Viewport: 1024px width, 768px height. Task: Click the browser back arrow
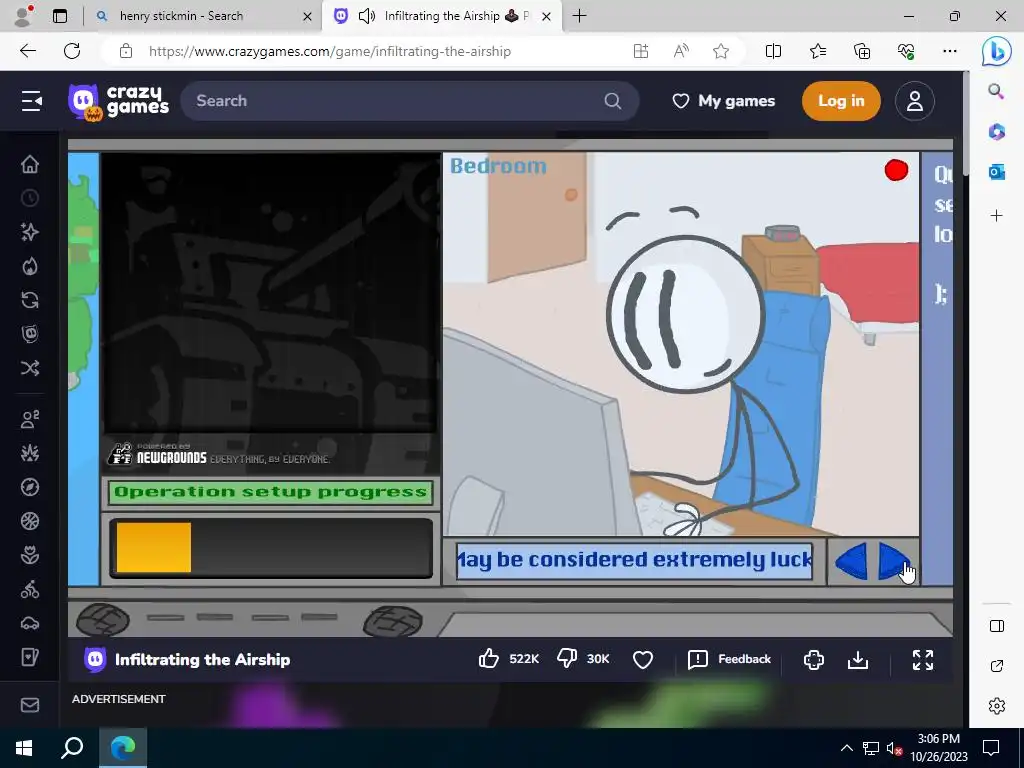pyautogui.click(x=27, y=51)
